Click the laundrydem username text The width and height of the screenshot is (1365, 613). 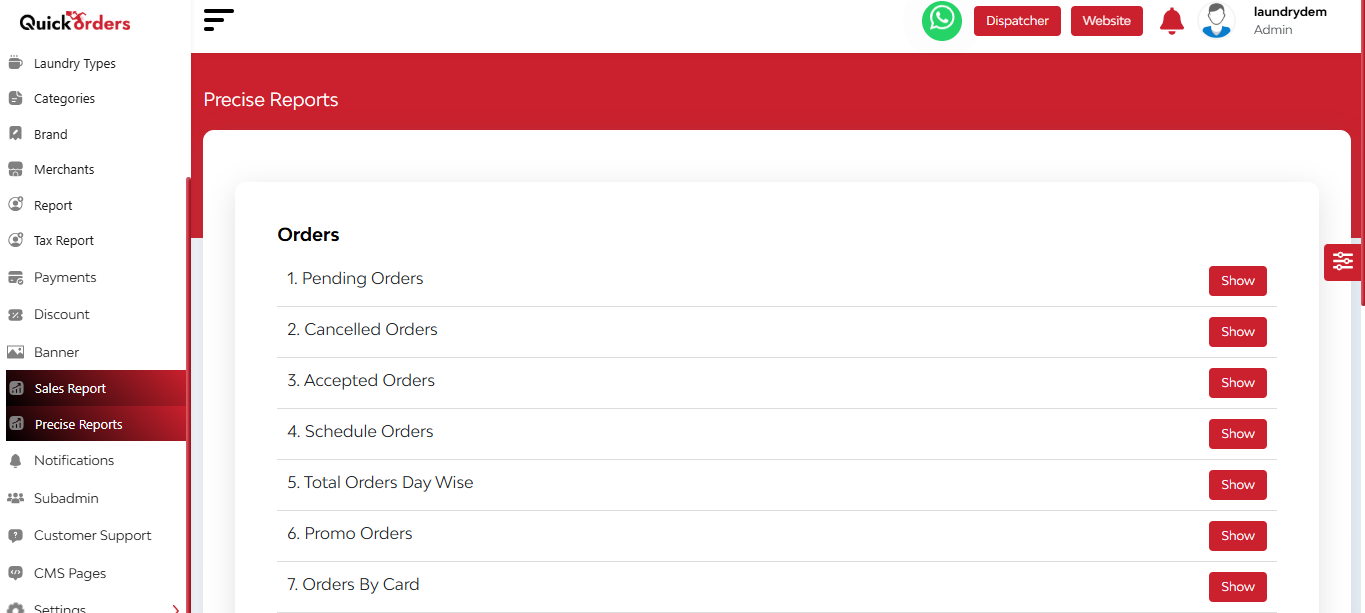[x=1290, y=12]
